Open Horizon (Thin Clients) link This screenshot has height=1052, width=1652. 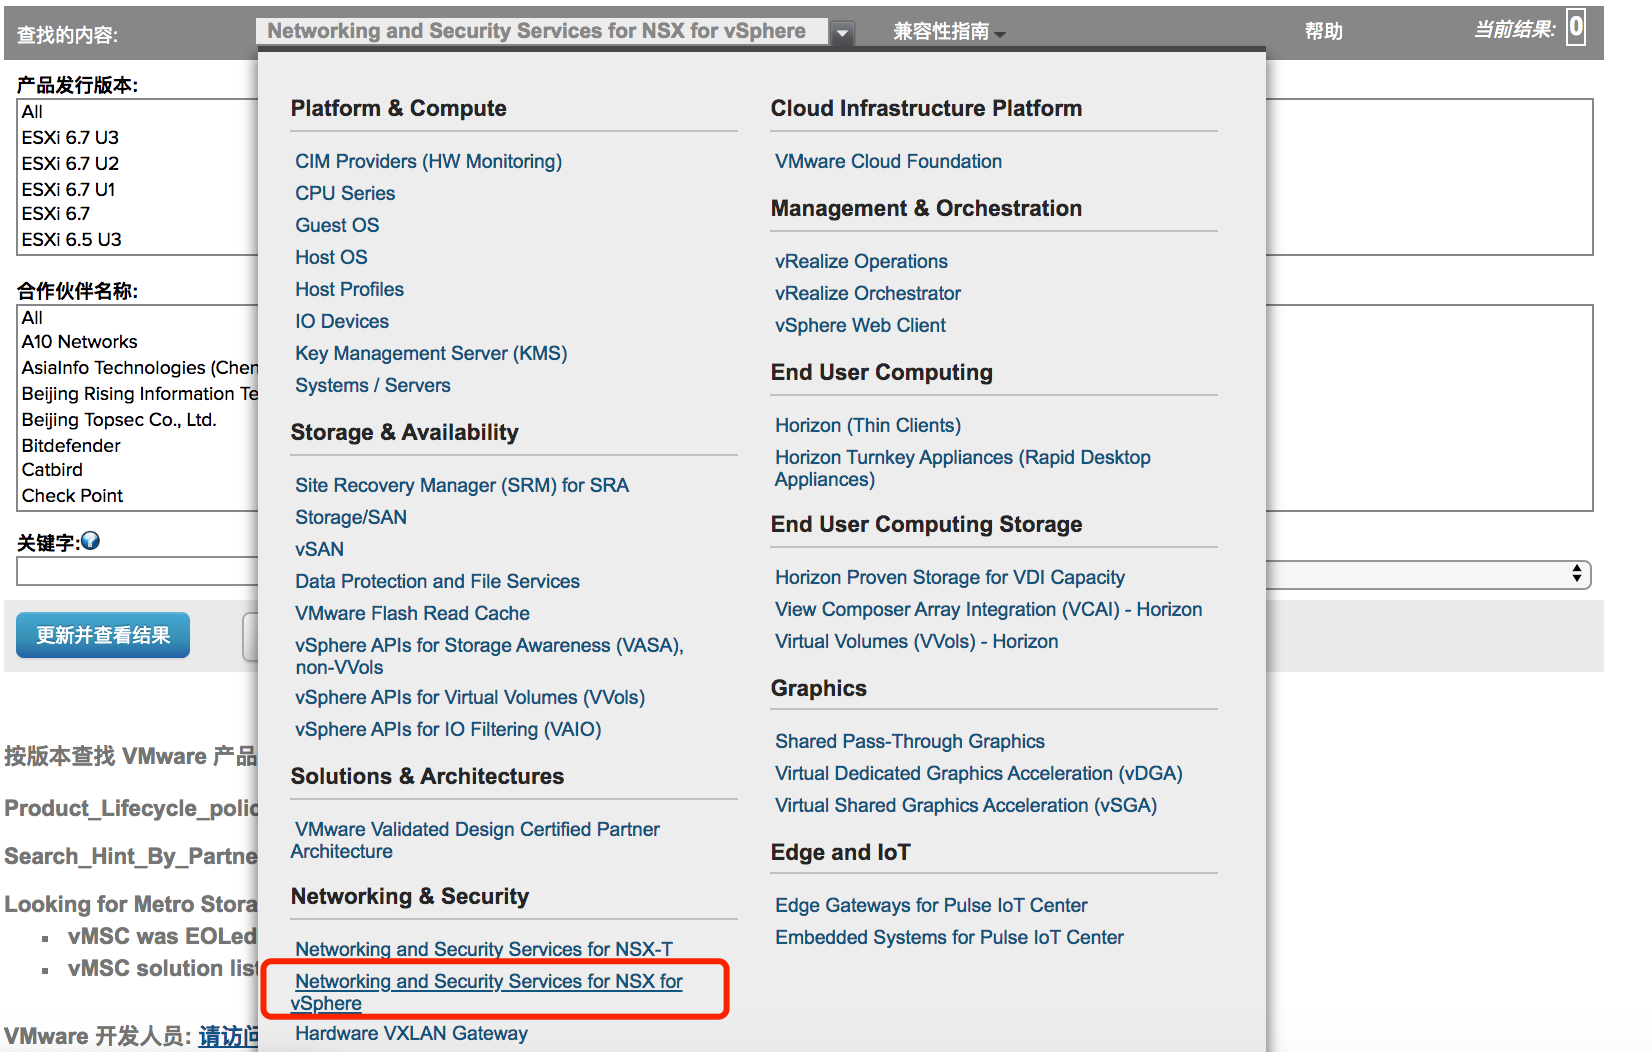(x=868, y=425)
